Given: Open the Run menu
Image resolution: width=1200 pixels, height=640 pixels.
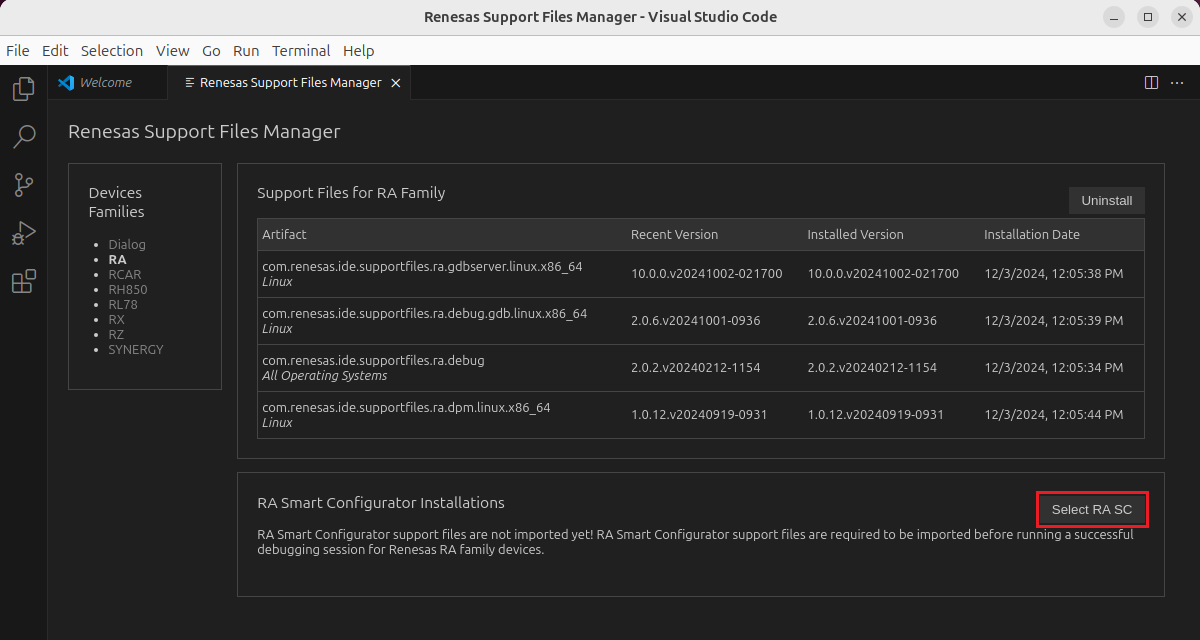Looking at the screenshot, I should click(246, 51).
